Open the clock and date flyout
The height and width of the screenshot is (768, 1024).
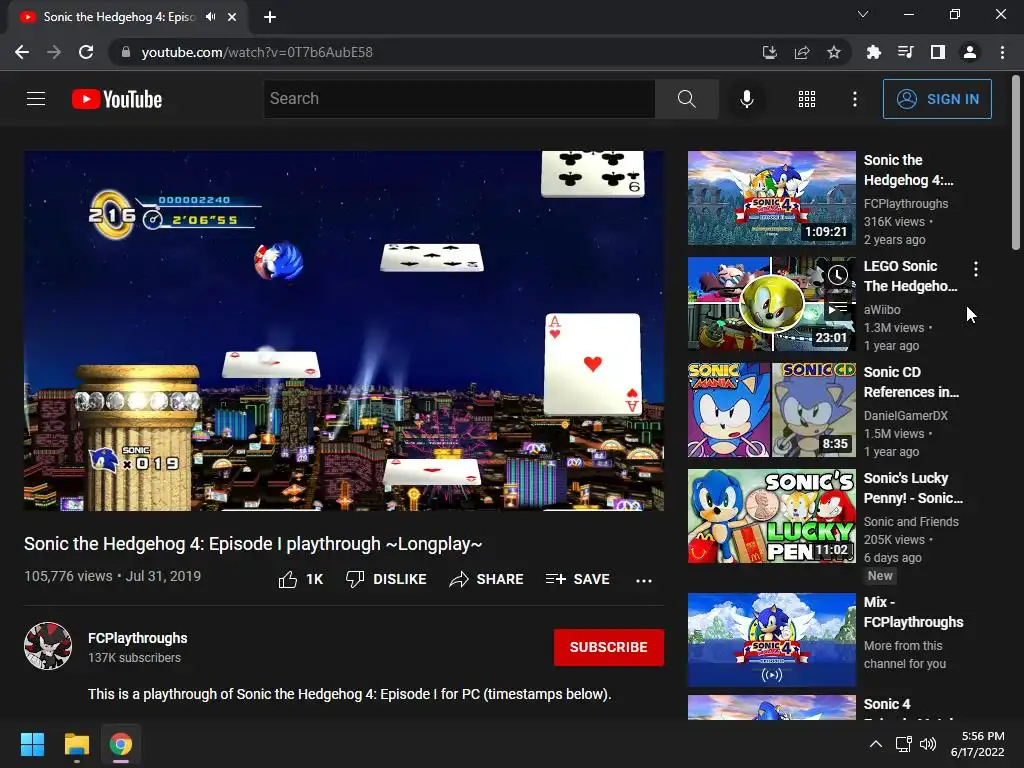pos(978,744)
